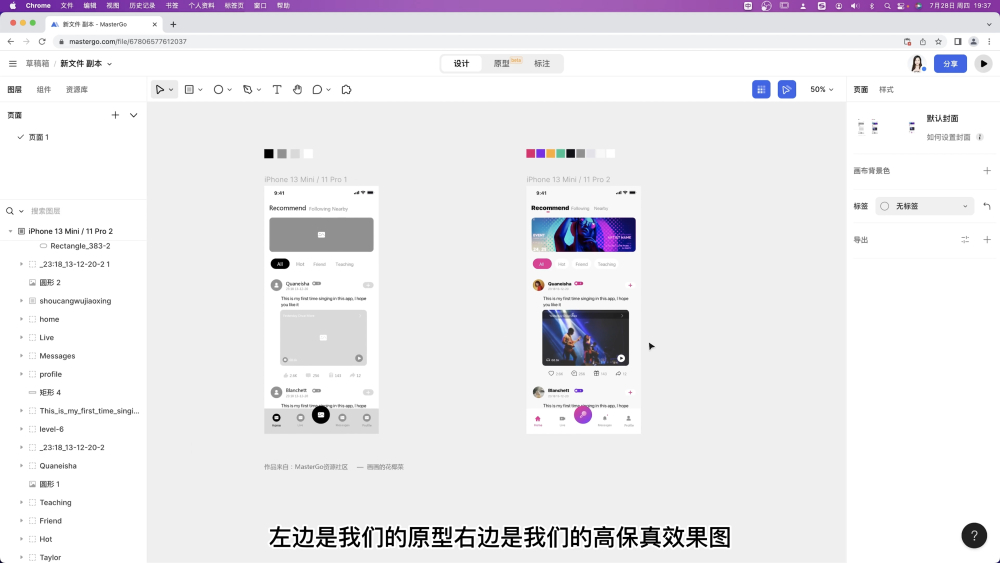Open Chrome three-dot menu
Viewport: 1000px width, 563px height.
click(x=989, y=41)
